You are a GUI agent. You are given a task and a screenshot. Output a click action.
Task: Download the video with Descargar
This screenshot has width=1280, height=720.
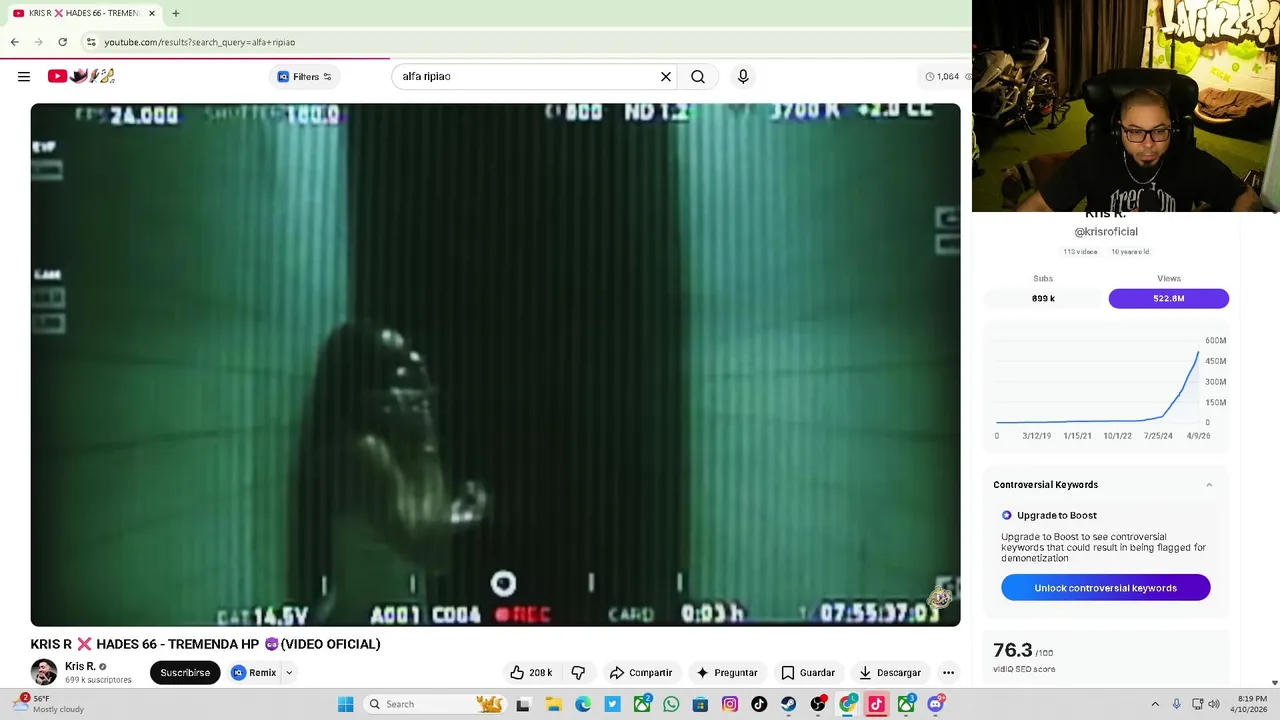(890, 673)
